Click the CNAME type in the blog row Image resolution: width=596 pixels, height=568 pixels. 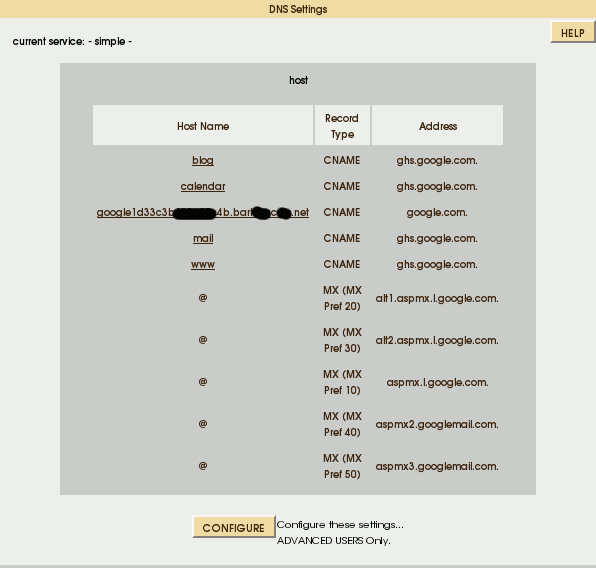tap(342, 160)
